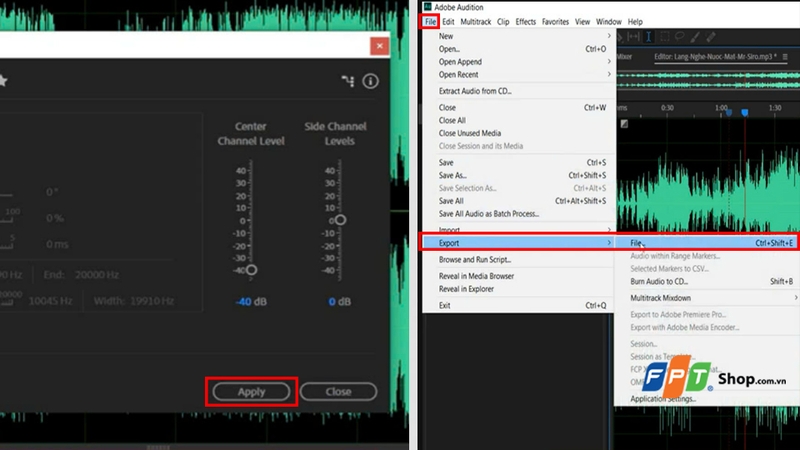Click the 10045 Hz frequency value

tap(50, 301)
